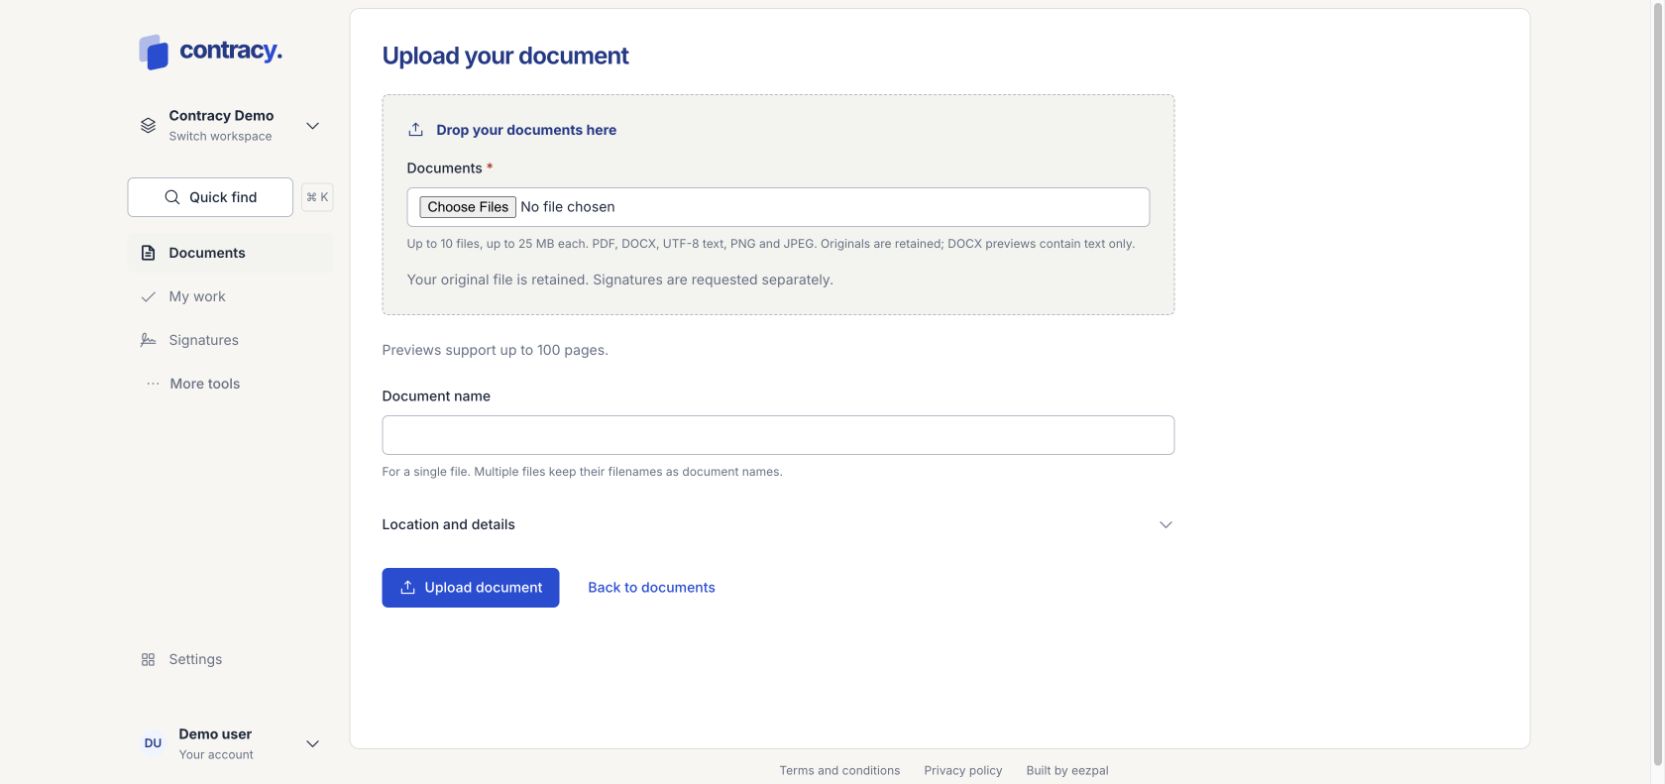The height and width of the screenshot is (784, 1665).
Task: Expand the Contracy Demo workspace switcher chevron
Action: 312,126
